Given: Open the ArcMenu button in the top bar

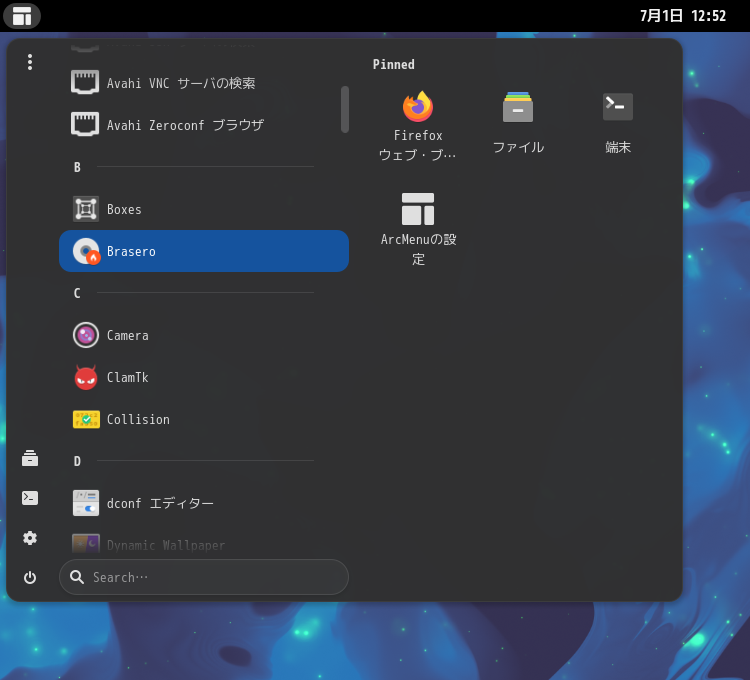Looking at the screenshot, I should (x=22, y=16).
